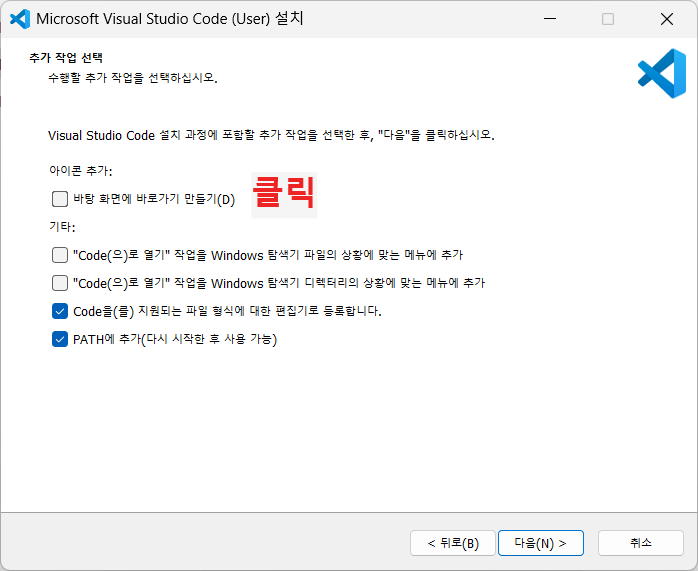Uncheck registering Code as editor for supported files
698x571 pixels.
(x=60, y=311)
